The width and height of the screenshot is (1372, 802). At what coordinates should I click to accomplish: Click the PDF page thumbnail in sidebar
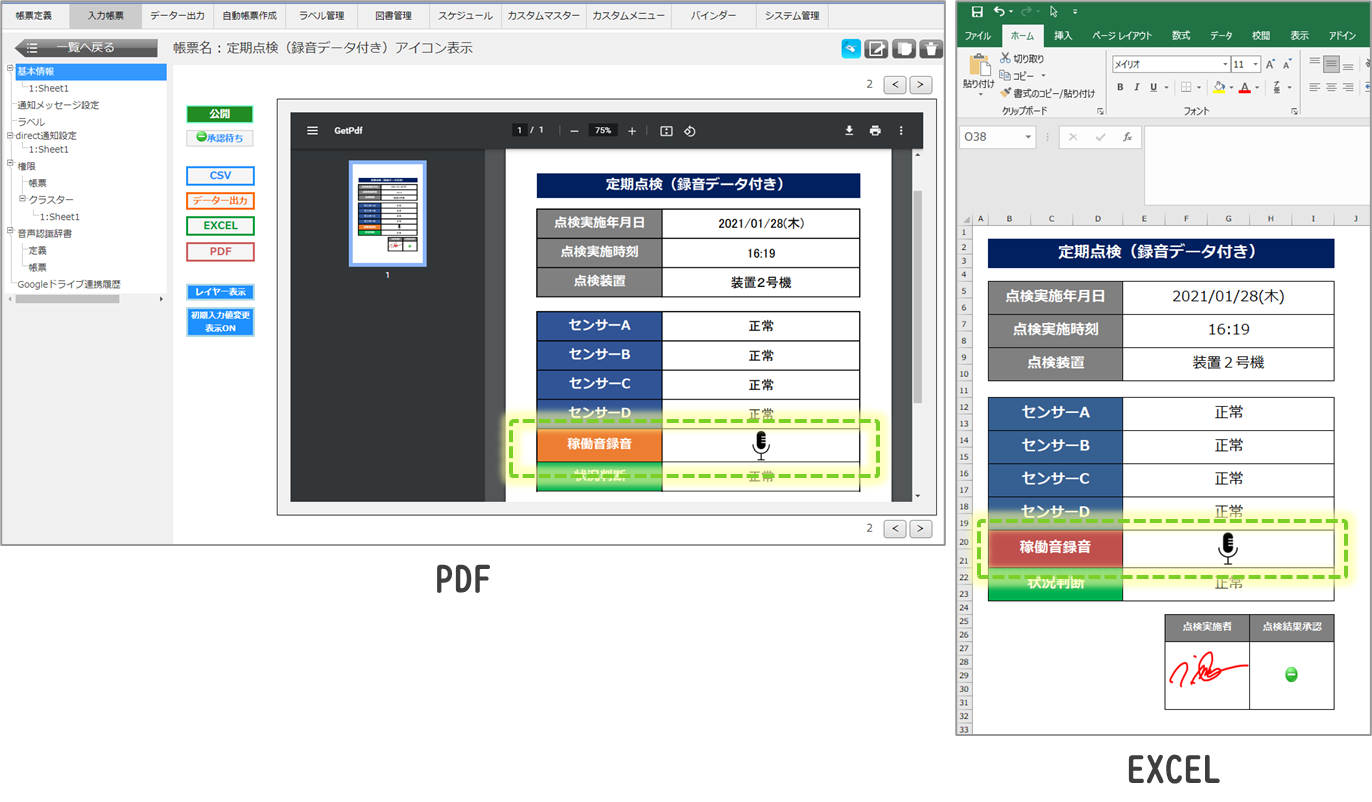pos(387,213)
